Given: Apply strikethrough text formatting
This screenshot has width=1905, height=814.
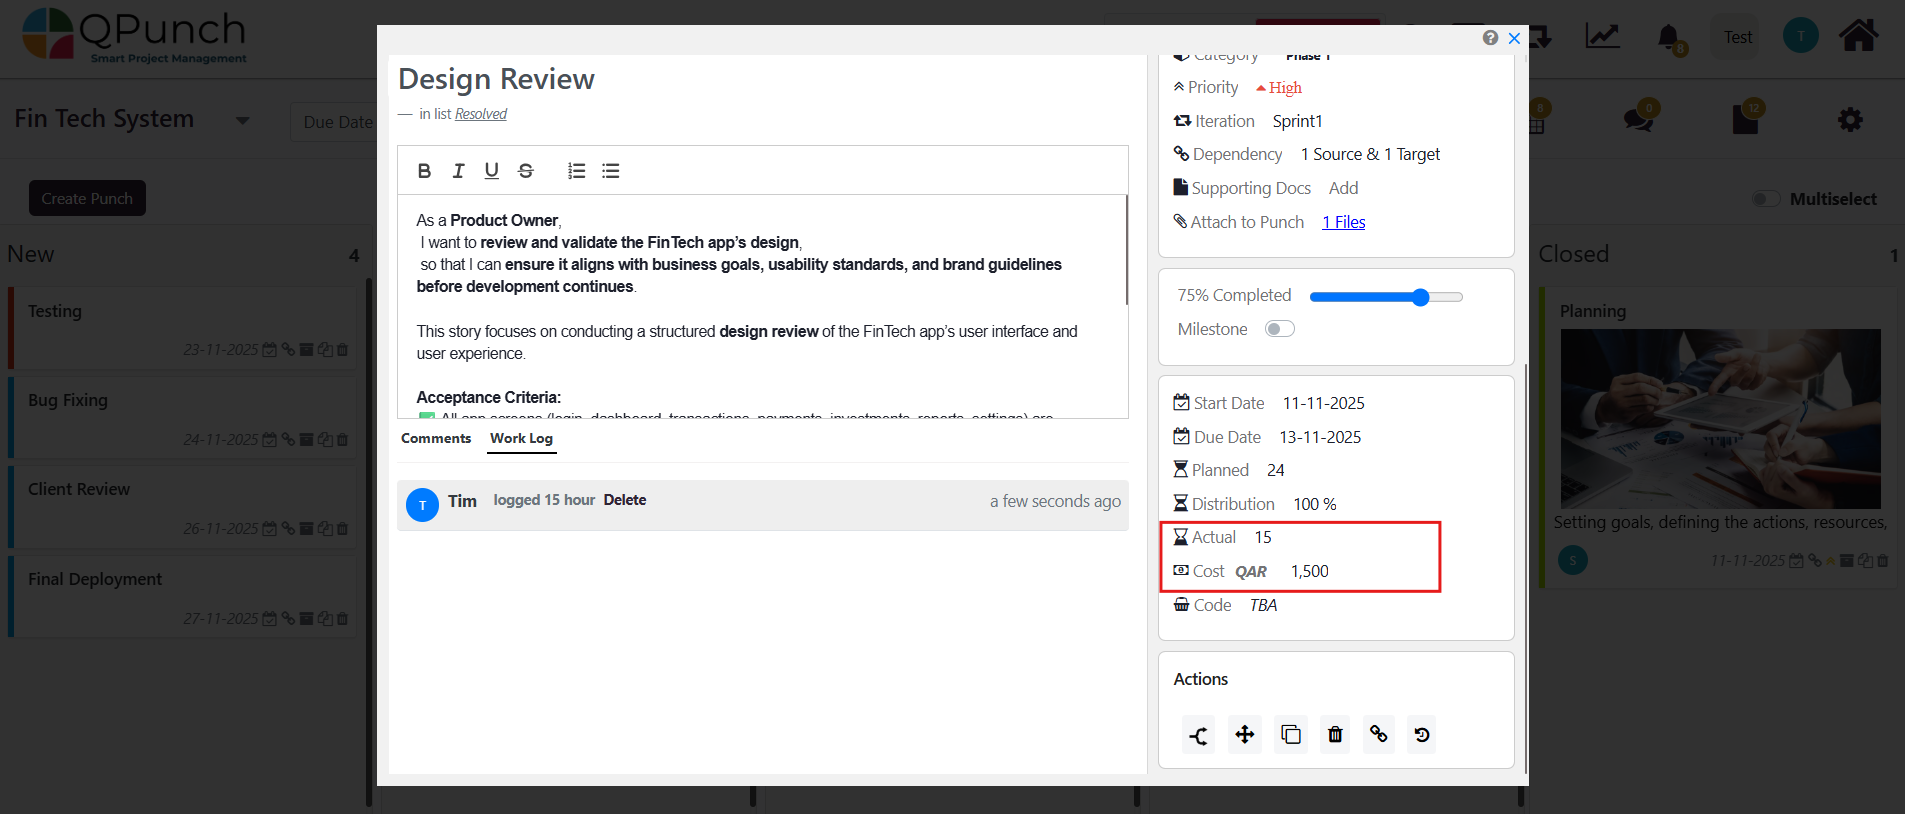Looking at the screenshot, I should [525, 171].
